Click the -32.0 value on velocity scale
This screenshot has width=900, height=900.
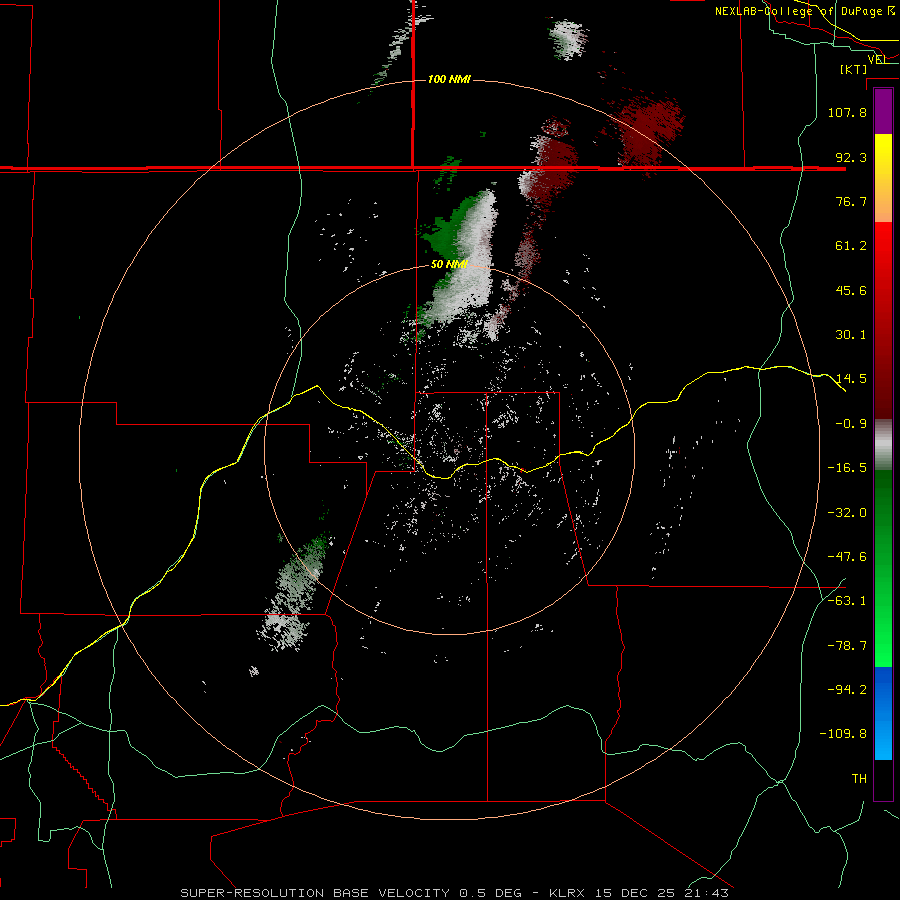point(847,513)
